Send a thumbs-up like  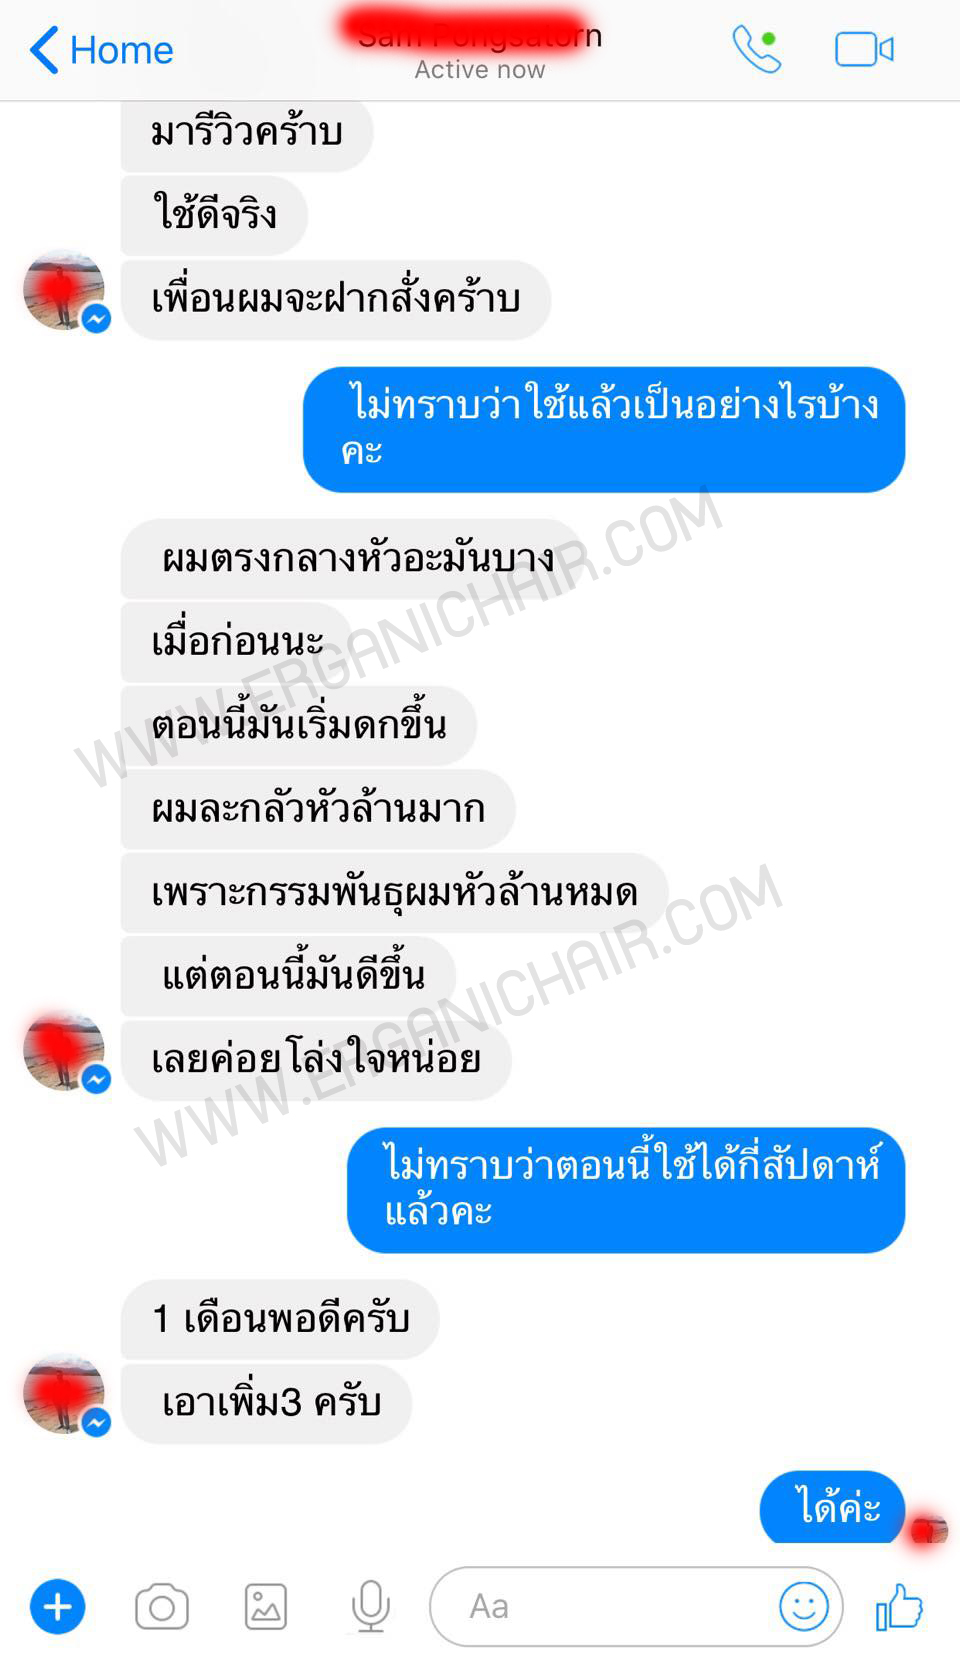click(899, 1606)
